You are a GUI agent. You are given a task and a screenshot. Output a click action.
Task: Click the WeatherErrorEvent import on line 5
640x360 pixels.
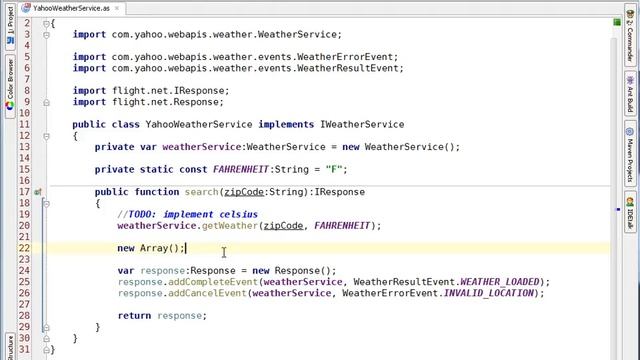[236, 57]
